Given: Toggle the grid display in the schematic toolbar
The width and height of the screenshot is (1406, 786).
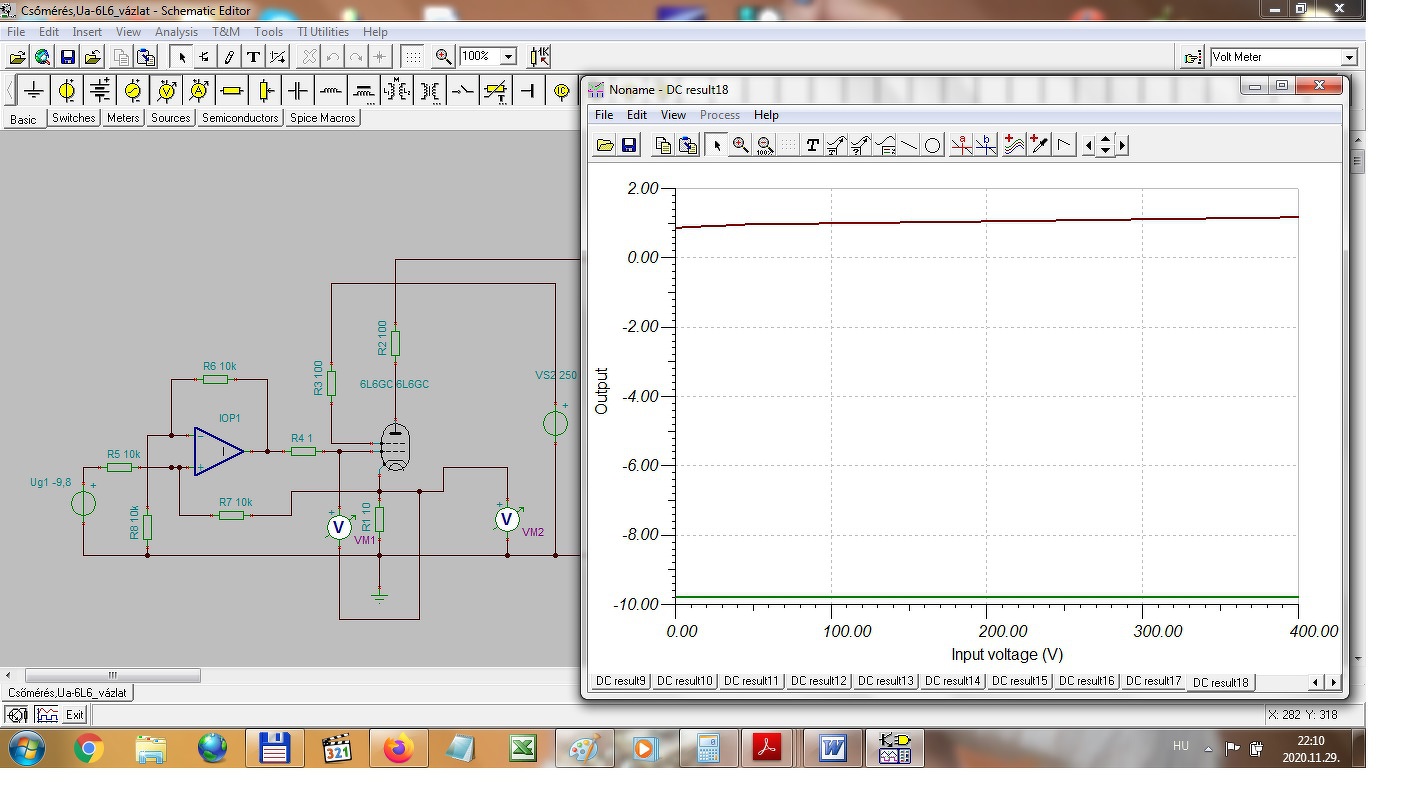Looking at the screenshot, I should click(x=412, y=57).
